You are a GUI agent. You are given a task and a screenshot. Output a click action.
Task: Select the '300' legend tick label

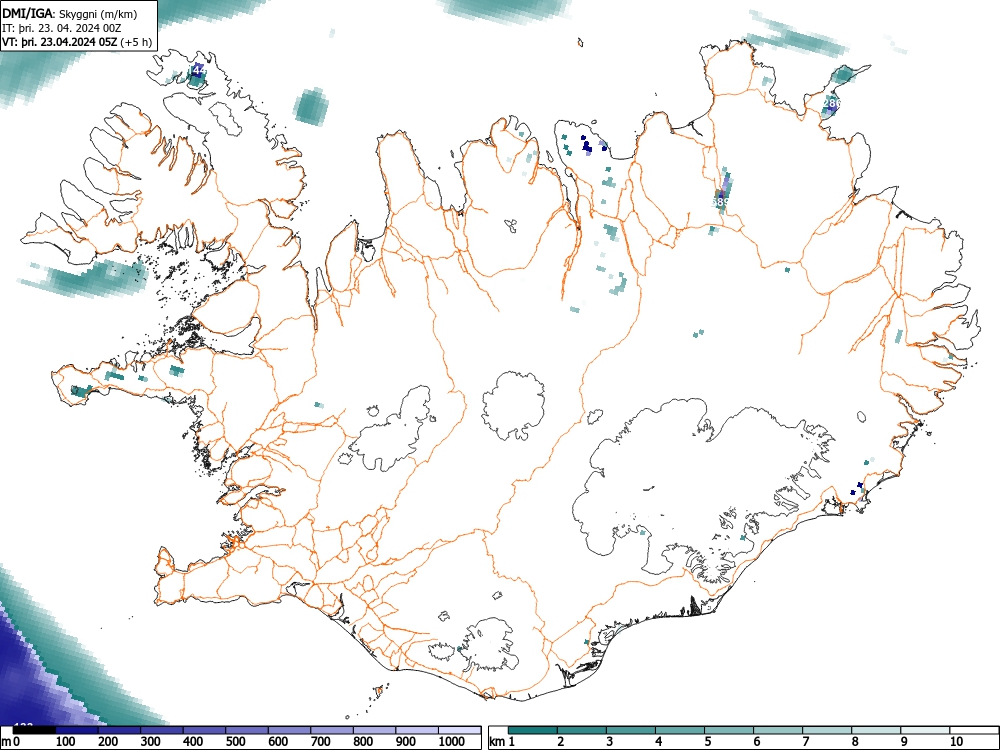(151, 742)
